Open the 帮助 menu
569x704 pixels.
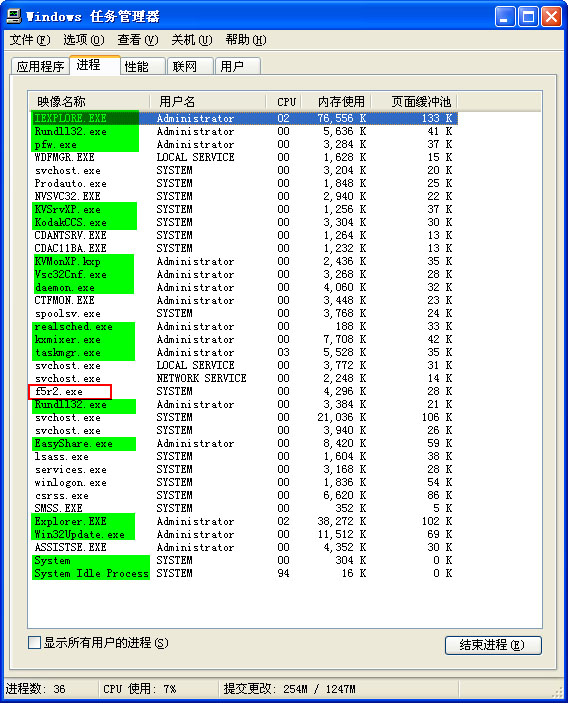(x=246, y=40)
